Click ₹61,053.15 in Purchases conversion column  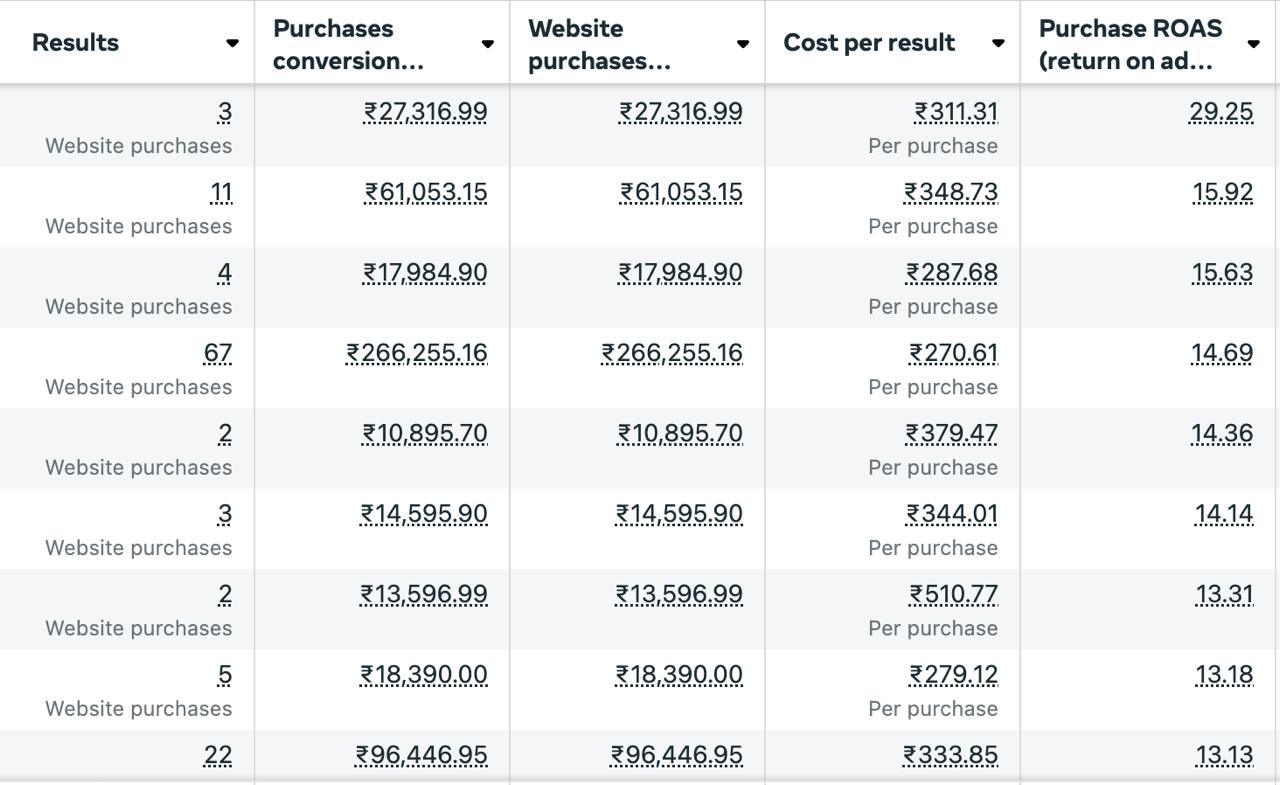click(426, 192)
